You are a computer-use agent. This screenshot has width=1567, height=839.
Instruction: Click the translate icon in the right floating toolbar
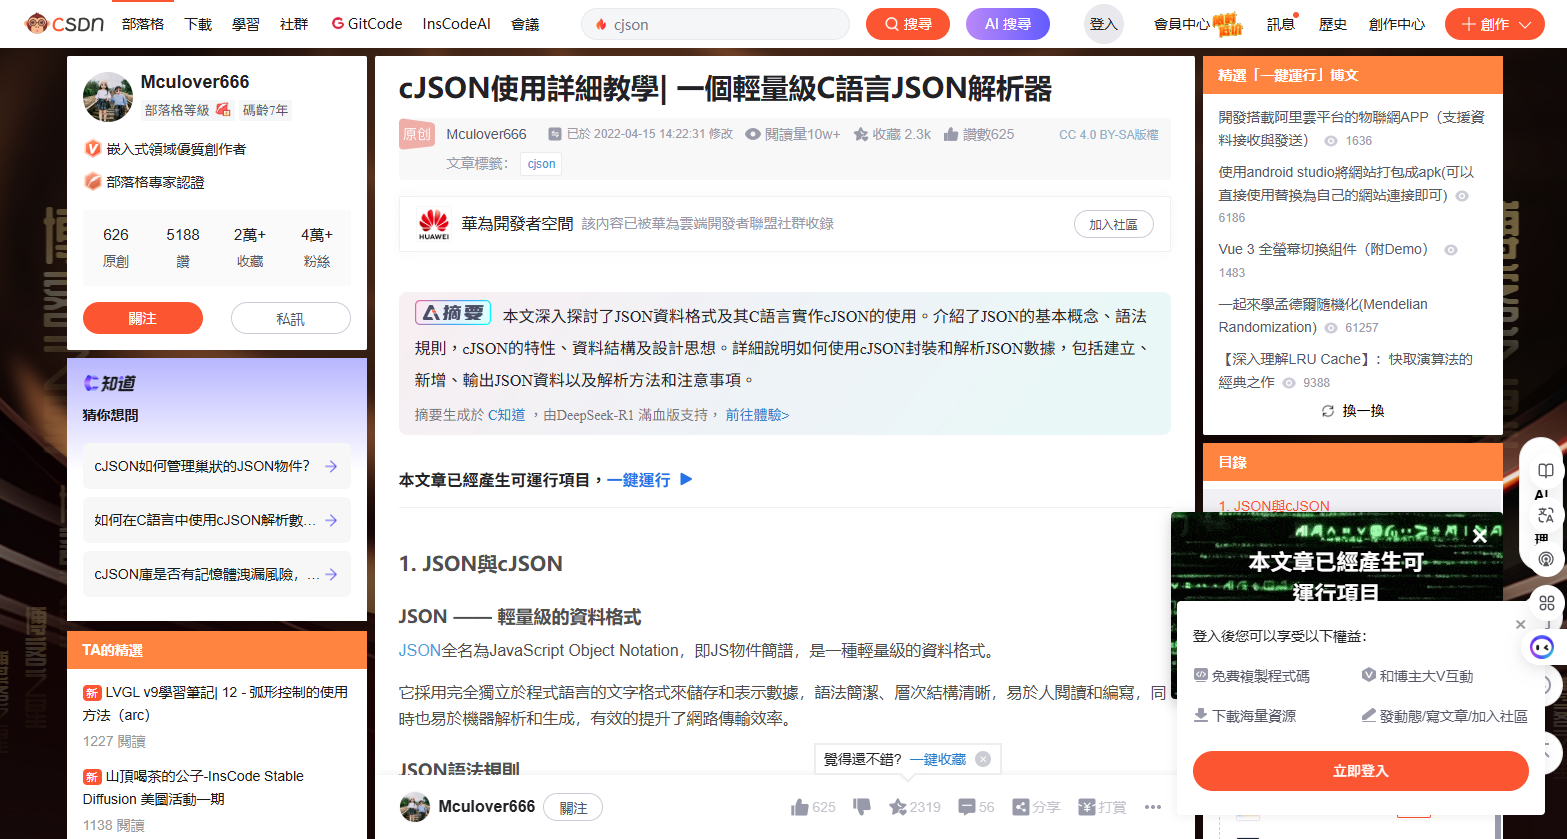click(1546, 515)
